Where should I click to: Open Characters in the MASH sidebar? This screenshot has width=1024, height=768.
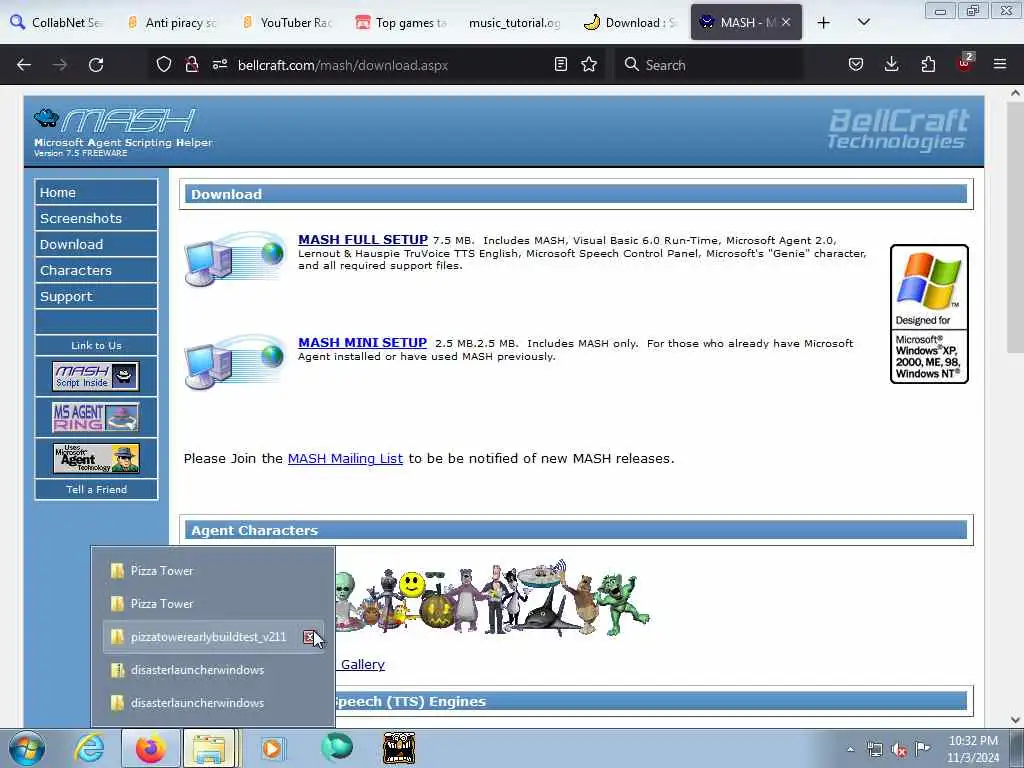tap(96, 270)
